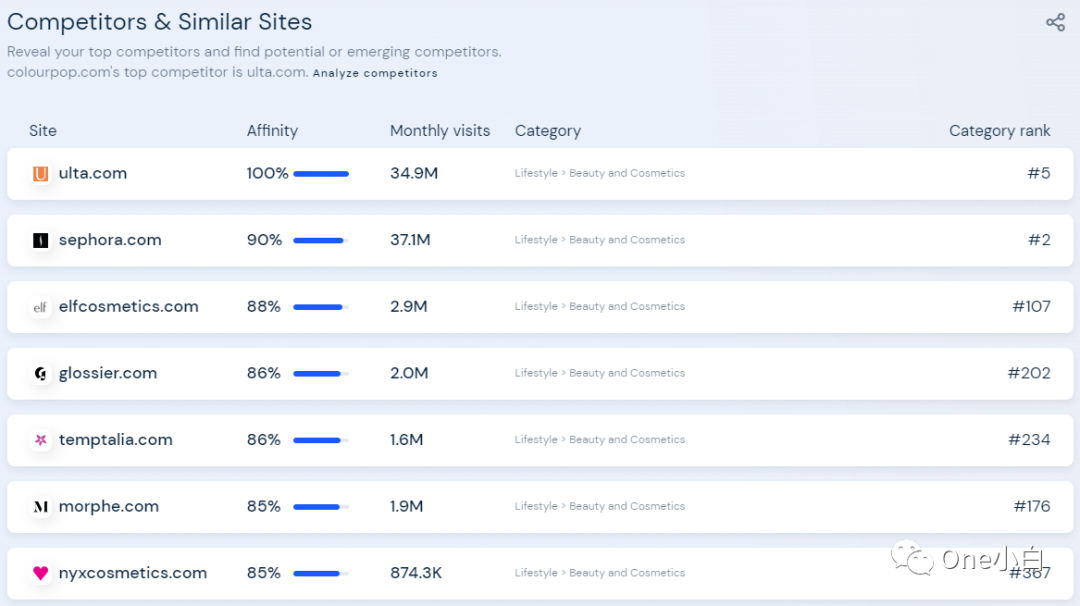Viewport: 1080px width, 606px height.
Task: Click the Lifestyle breadcrumb for nyxcosmetics.com
Action: click(x=535, y=572)
